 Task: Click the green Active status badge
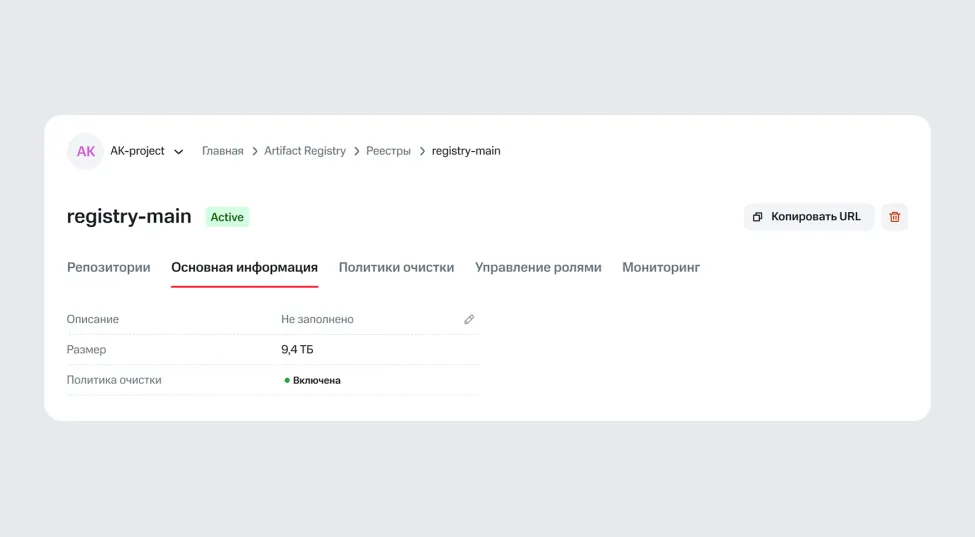227,217
